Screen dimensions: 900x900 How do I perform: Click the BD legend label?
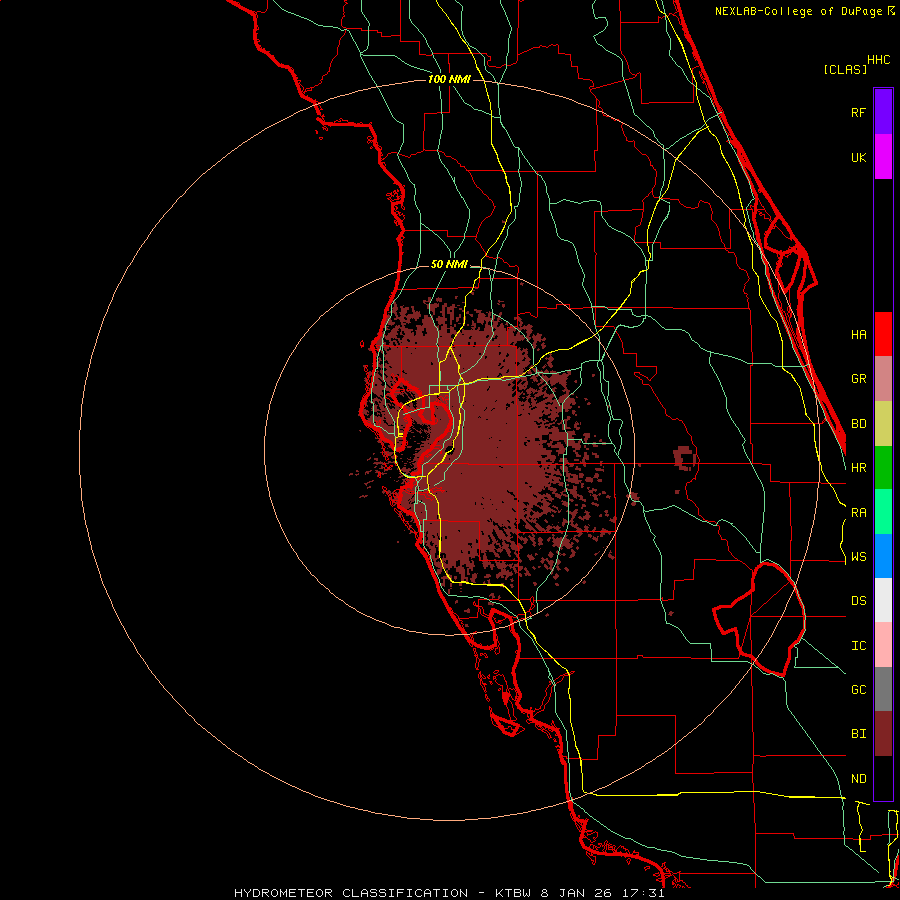[x=858, y=424]
